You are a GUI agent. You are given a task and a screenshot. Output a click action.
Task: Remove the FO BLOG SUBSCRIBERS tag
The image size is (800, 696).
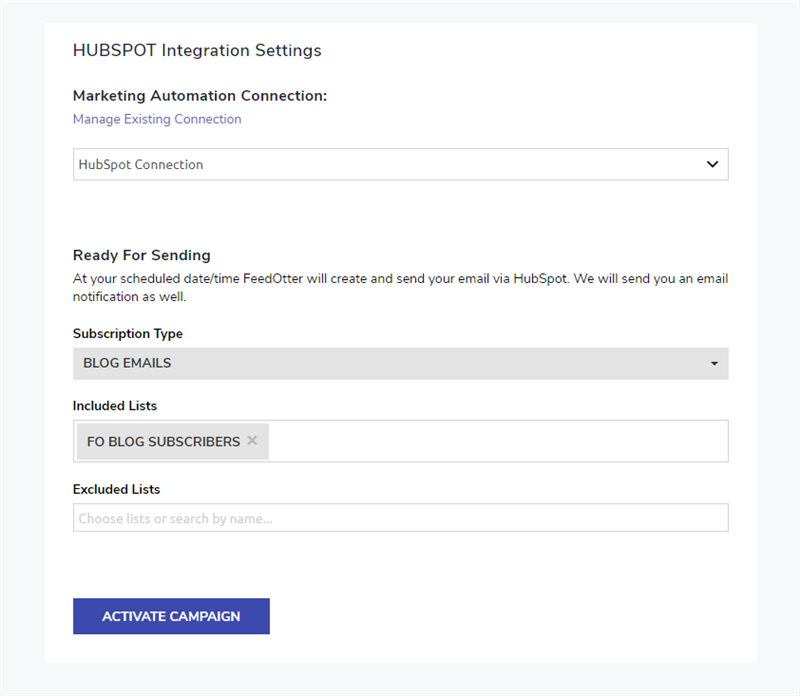coord(252,440)
